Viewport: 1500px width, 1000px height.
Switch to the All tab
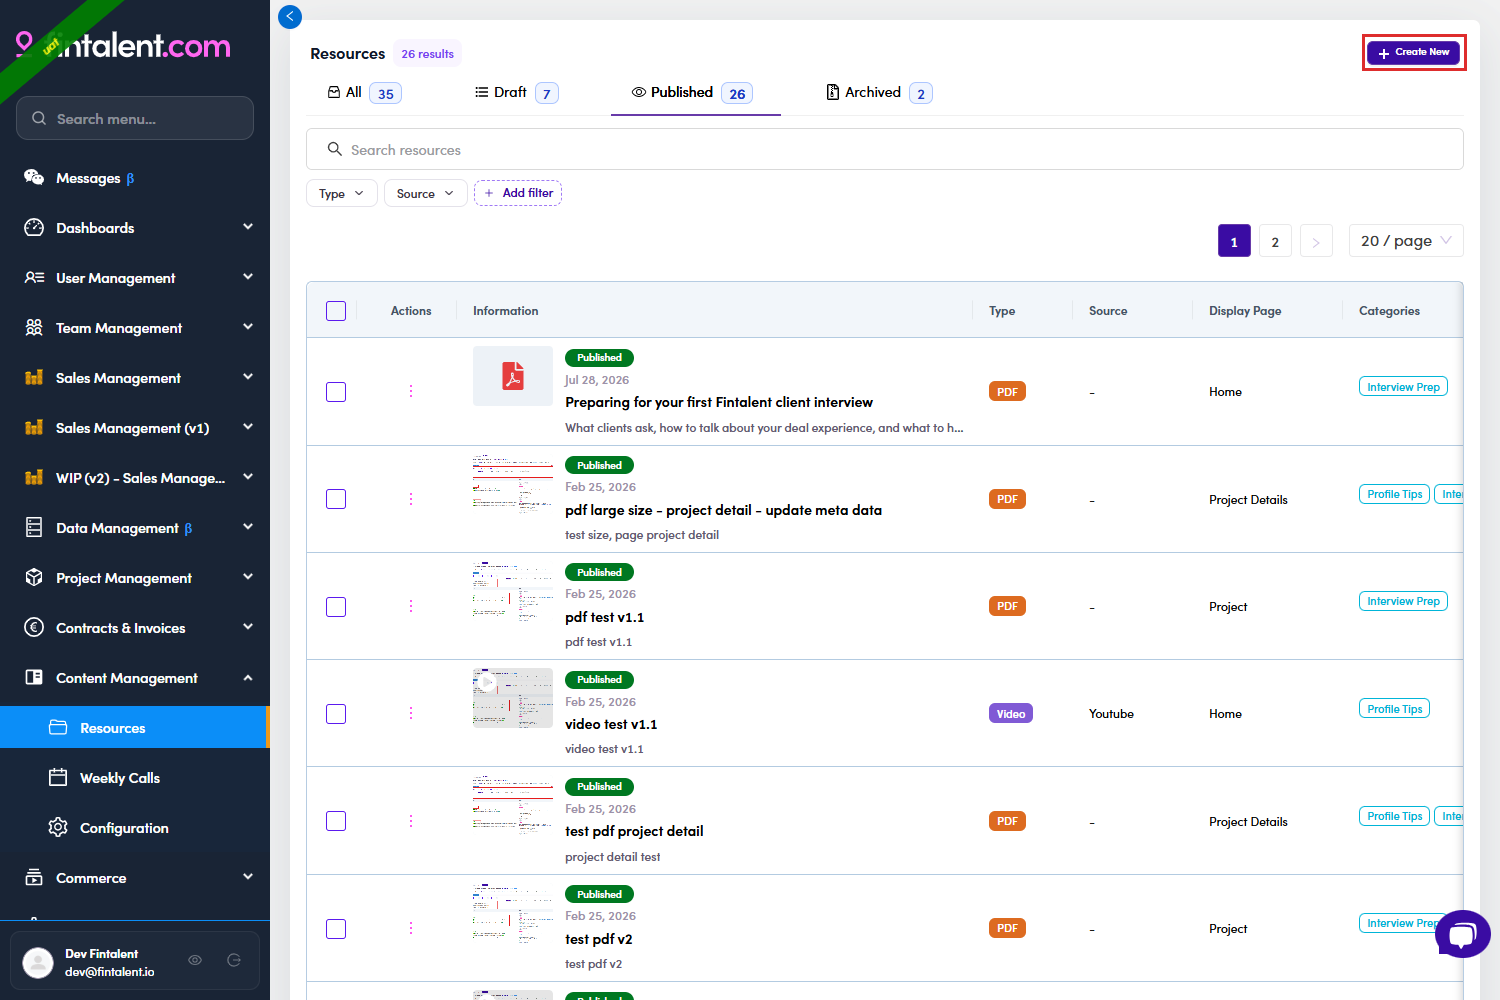(x=364, y=93)
